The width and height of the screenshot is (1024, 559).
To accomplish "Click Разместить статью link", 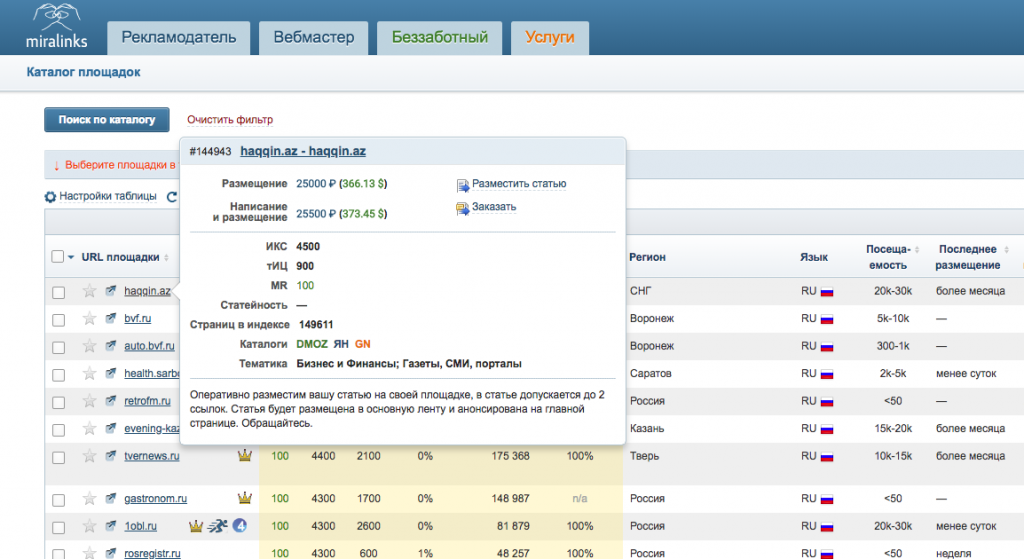I will 519,184.
